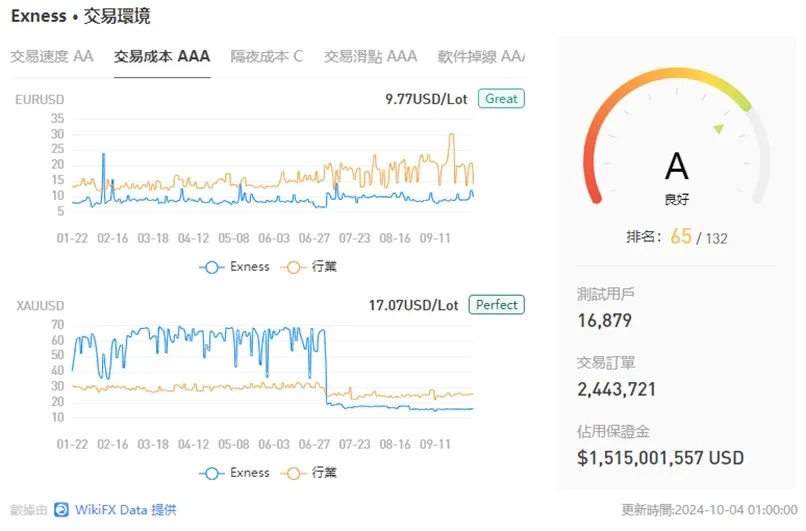
Task: Click the EURUSD industry line peak near 30
Action: pyautogui.click(x=452, y=135)
